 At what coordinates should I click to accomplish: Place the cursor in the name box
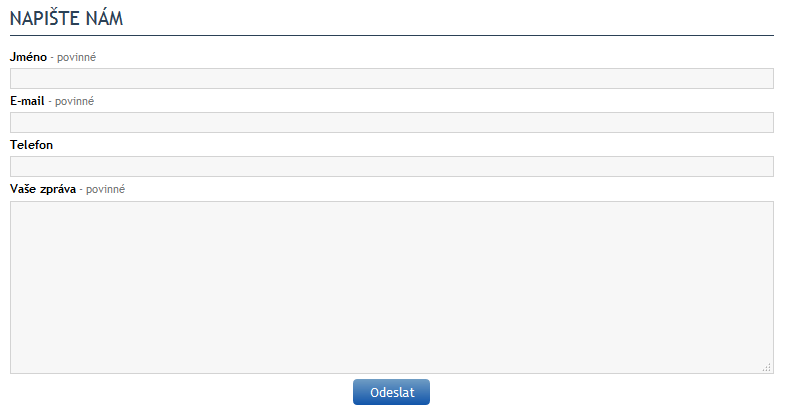(x=391, y=79)
